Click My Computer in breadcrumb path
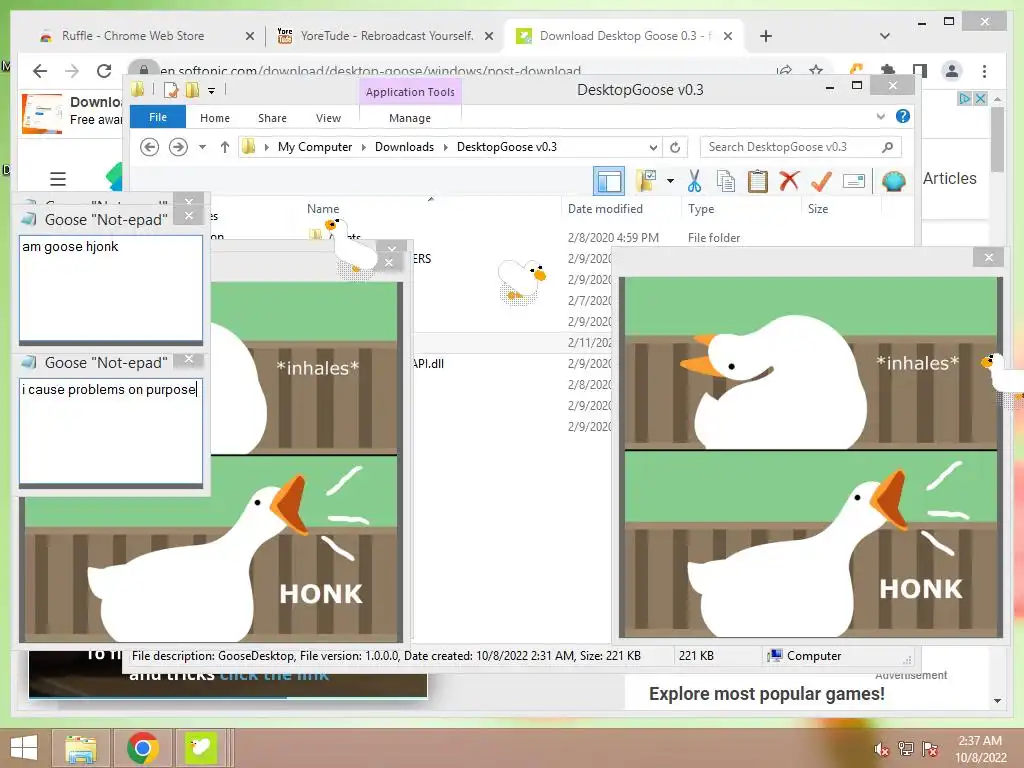The height and width of the screenshot is (768, 1024). click(x=315, y=147)
